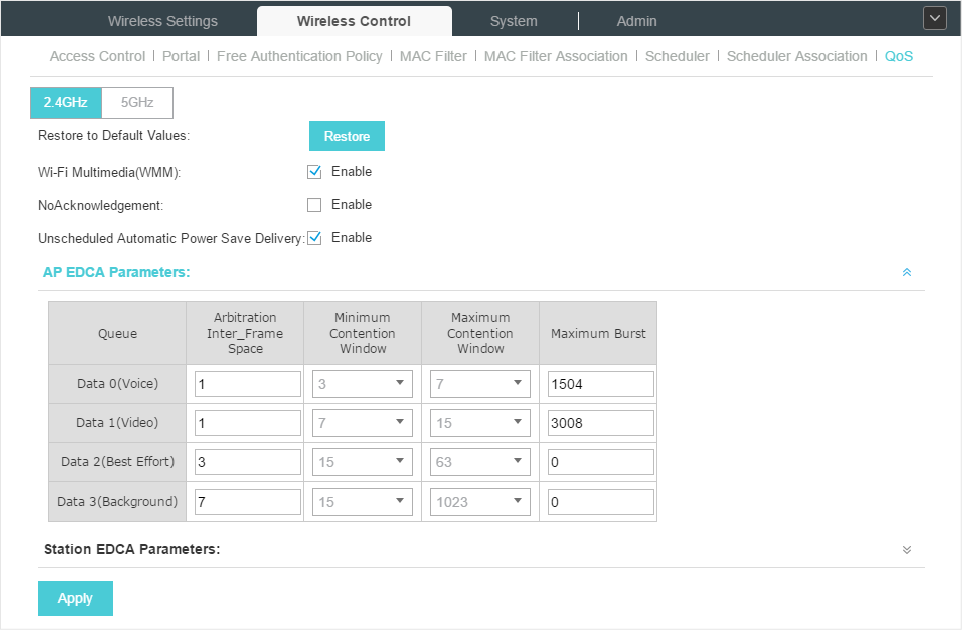Viewport: 962px width, 630px height.
Task: Click the Maximum Contention Window column header
Action: click(x=480, y=333)
